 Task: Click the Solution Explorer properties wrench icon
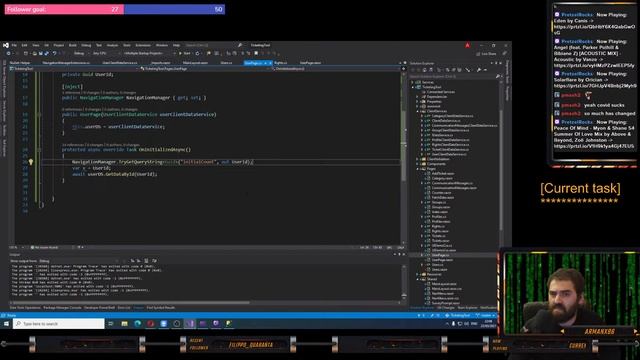coord(479,70)
